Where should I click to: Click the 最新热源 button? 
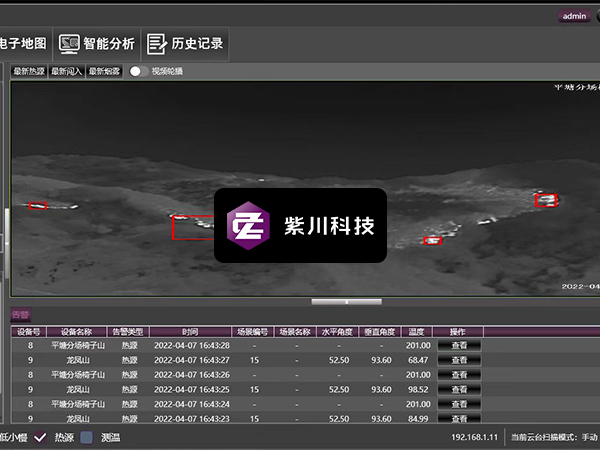[29, 71]
